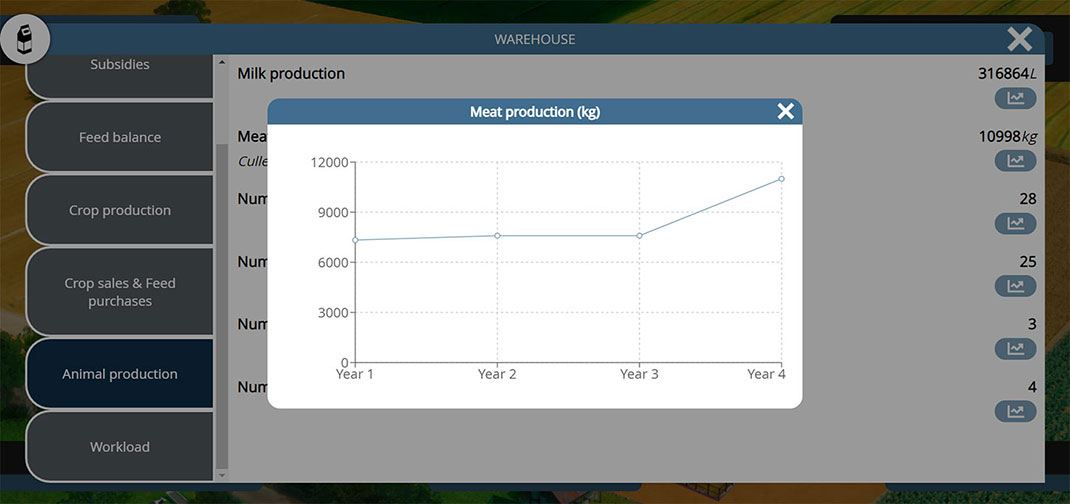Screen dimensions: 1070x504
Task: Close the Meat production chart popup
Action: click(x=785, y=111)
